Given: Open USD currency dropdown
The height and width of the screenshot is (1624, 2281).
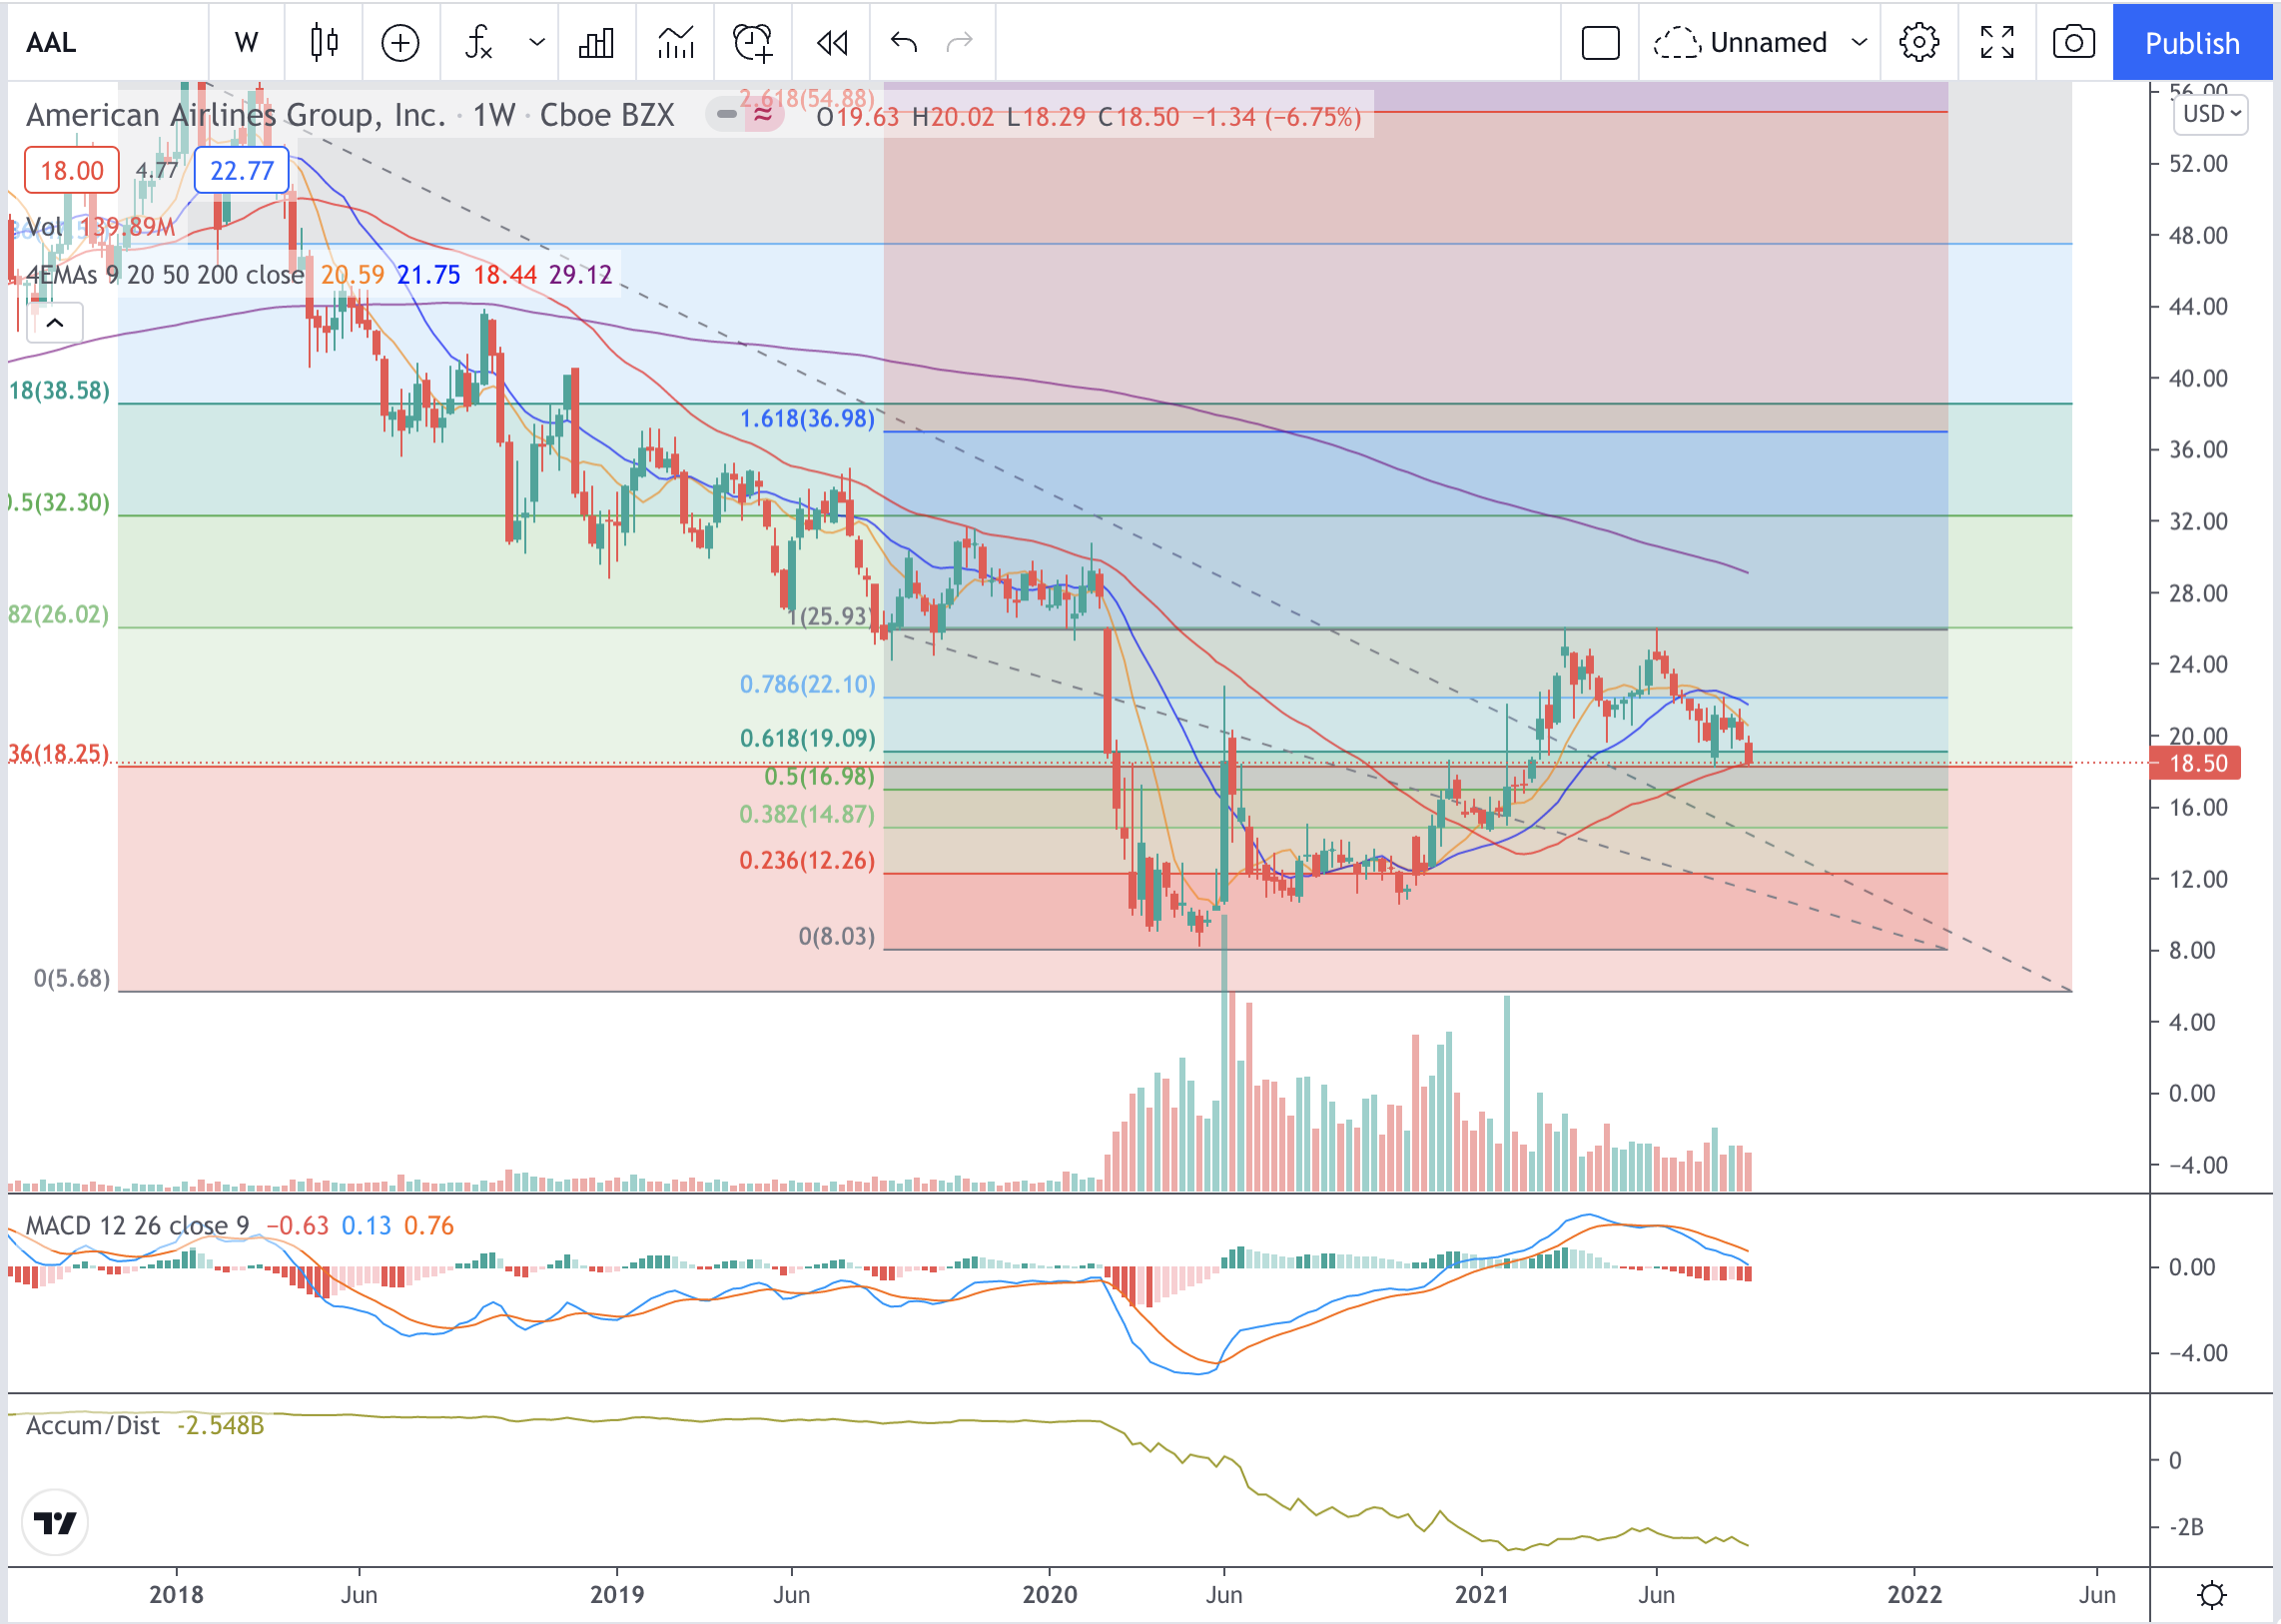Looking at the screenshot, I should point(2210,114).
